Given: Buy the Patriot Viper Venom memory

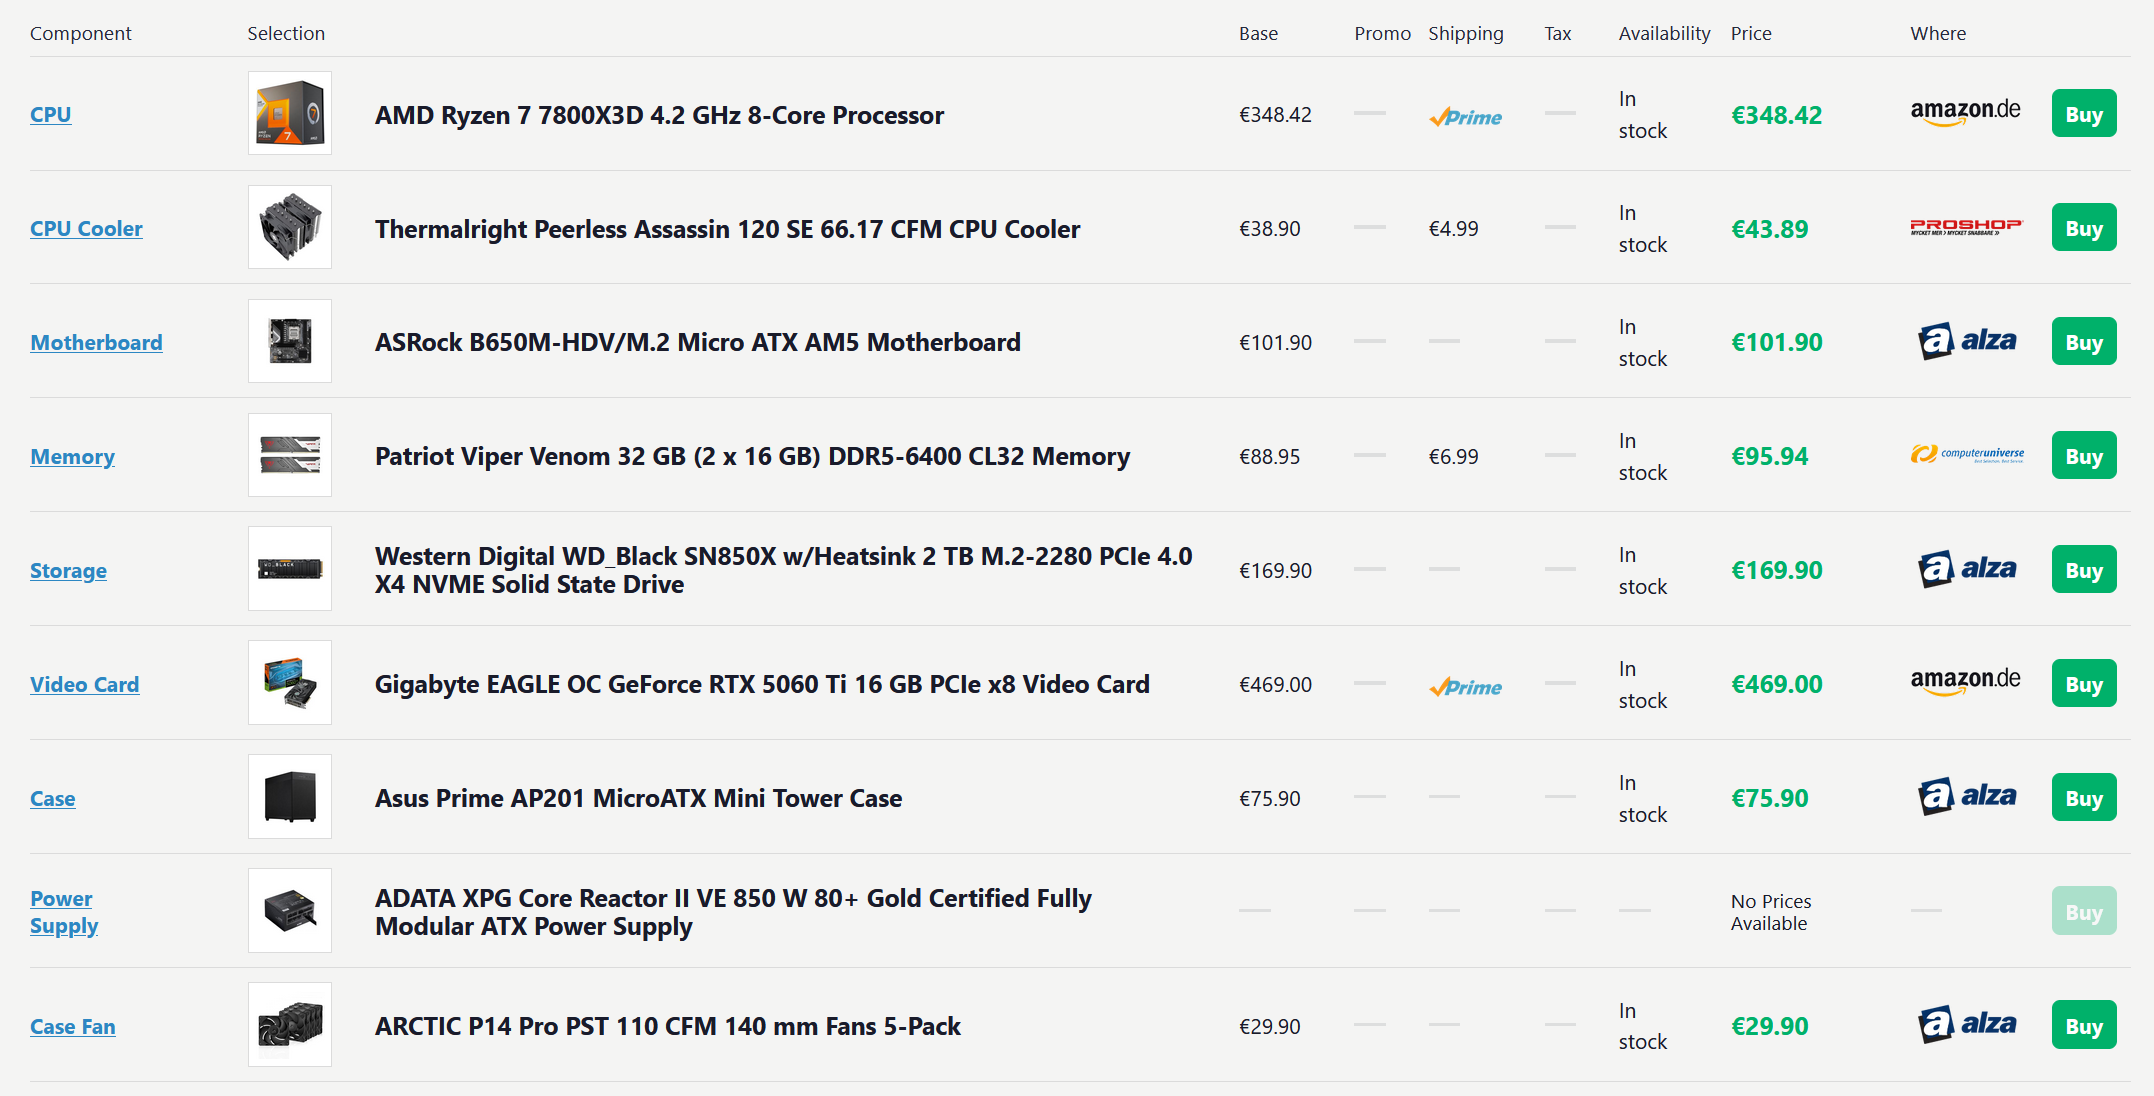Looking at the screenshot, I should tap(2084, 456).
